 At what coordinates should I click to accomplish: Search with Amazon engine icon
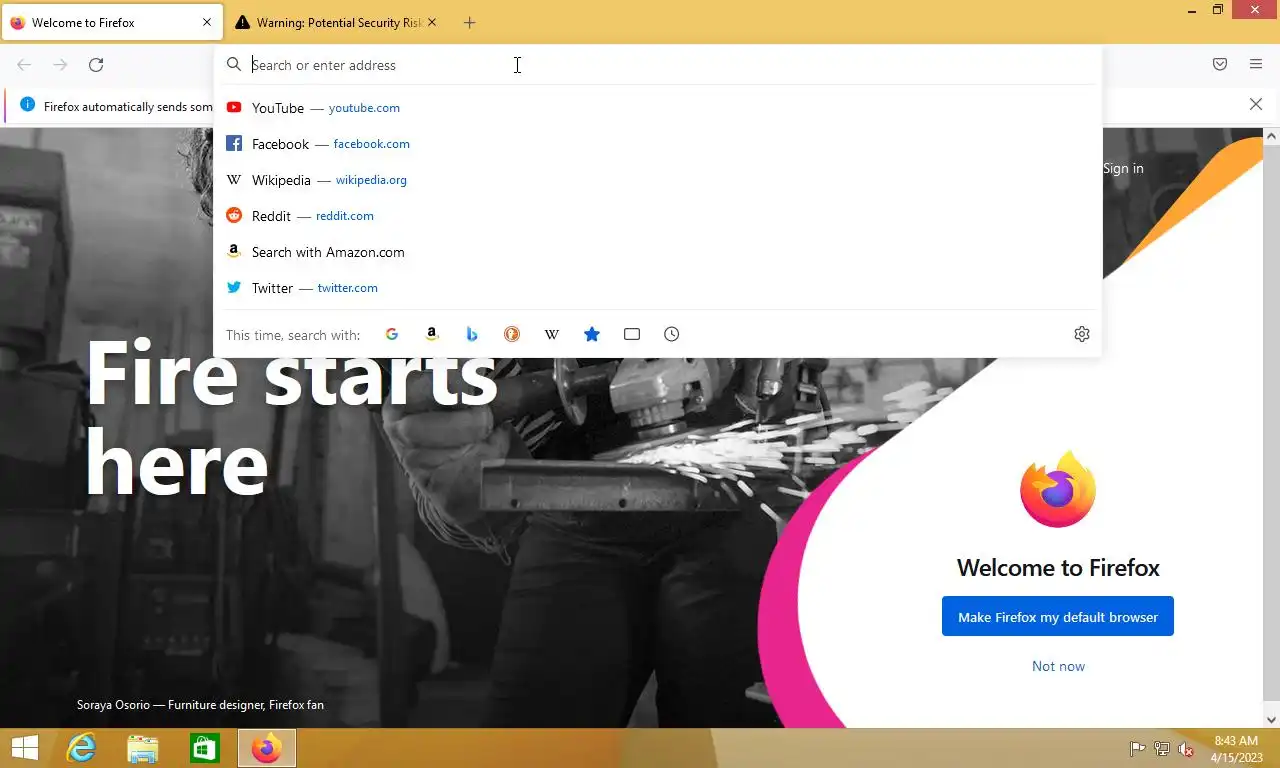tap(432, 334)
